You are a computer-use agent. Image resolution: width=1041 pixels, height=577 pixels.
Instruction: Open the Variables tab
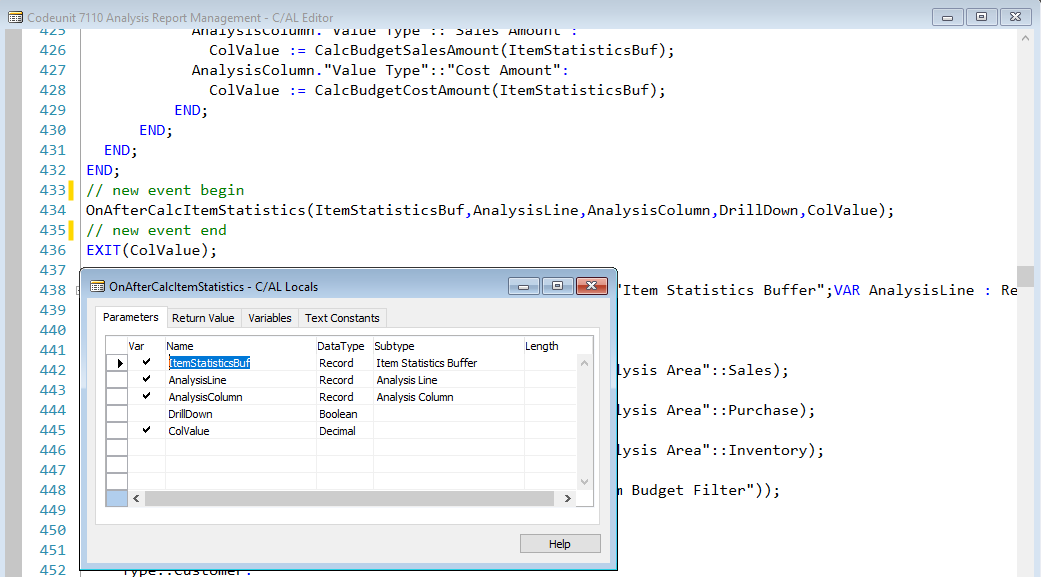pyautogui.click(x=269, y=317)
